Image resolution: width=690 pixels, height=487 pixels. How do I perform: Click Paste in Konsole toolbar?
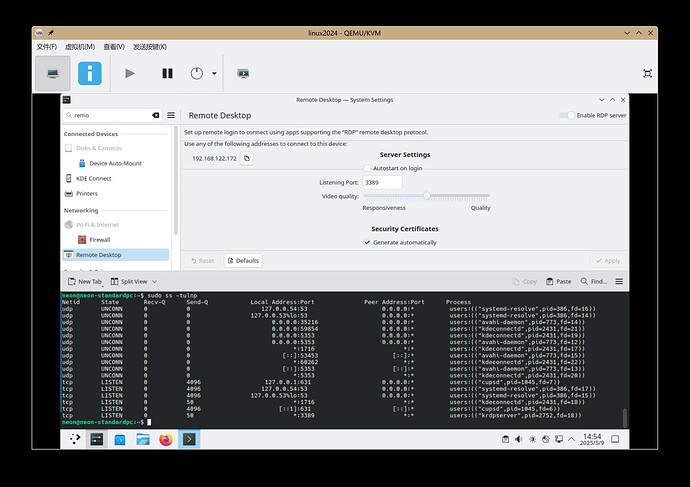point(558,282)
